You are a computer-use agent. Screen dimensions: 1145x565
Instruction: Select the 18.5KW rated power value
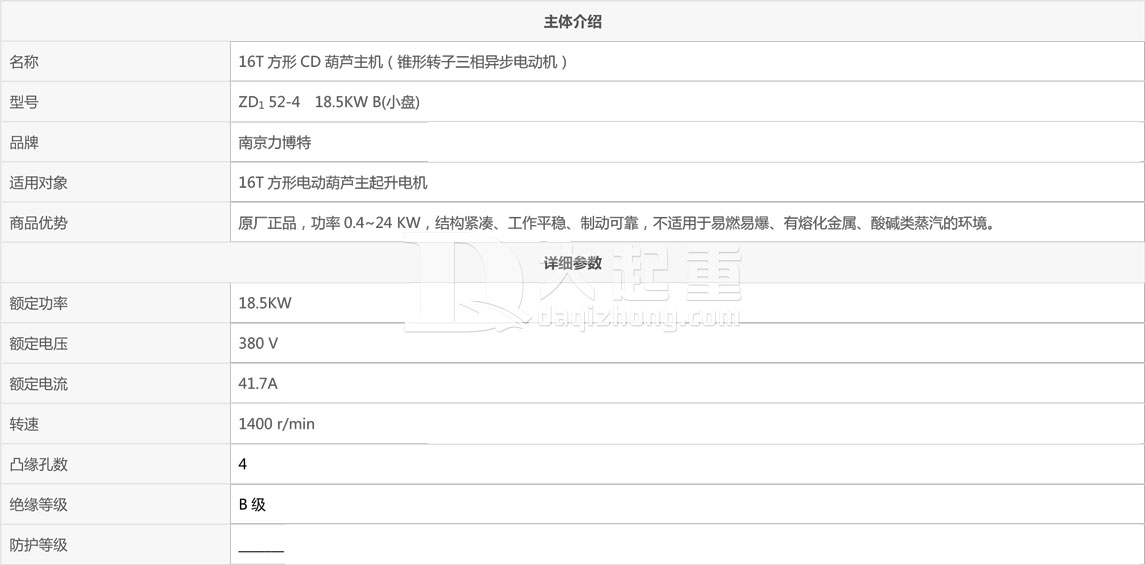pos(265,303)
